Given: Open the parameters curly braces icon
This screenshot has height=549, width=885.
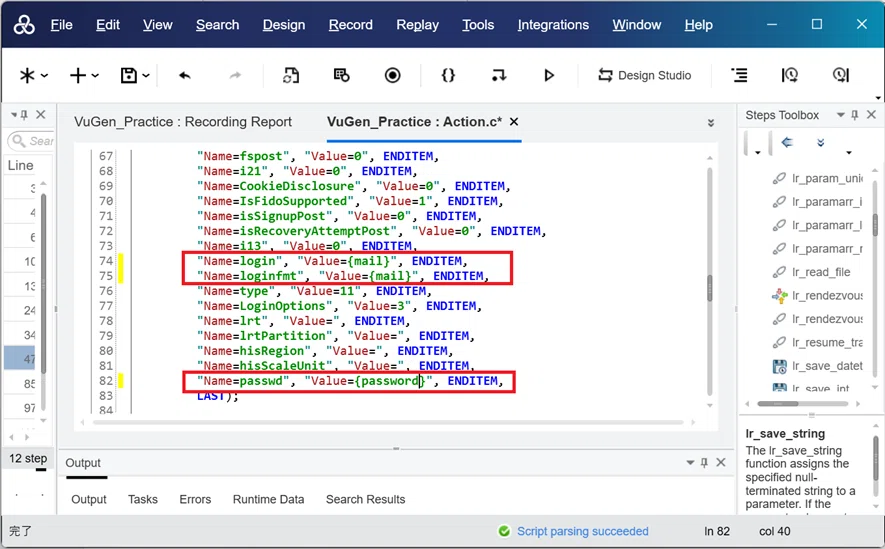Looking at the screenshot, I should 448,75.
